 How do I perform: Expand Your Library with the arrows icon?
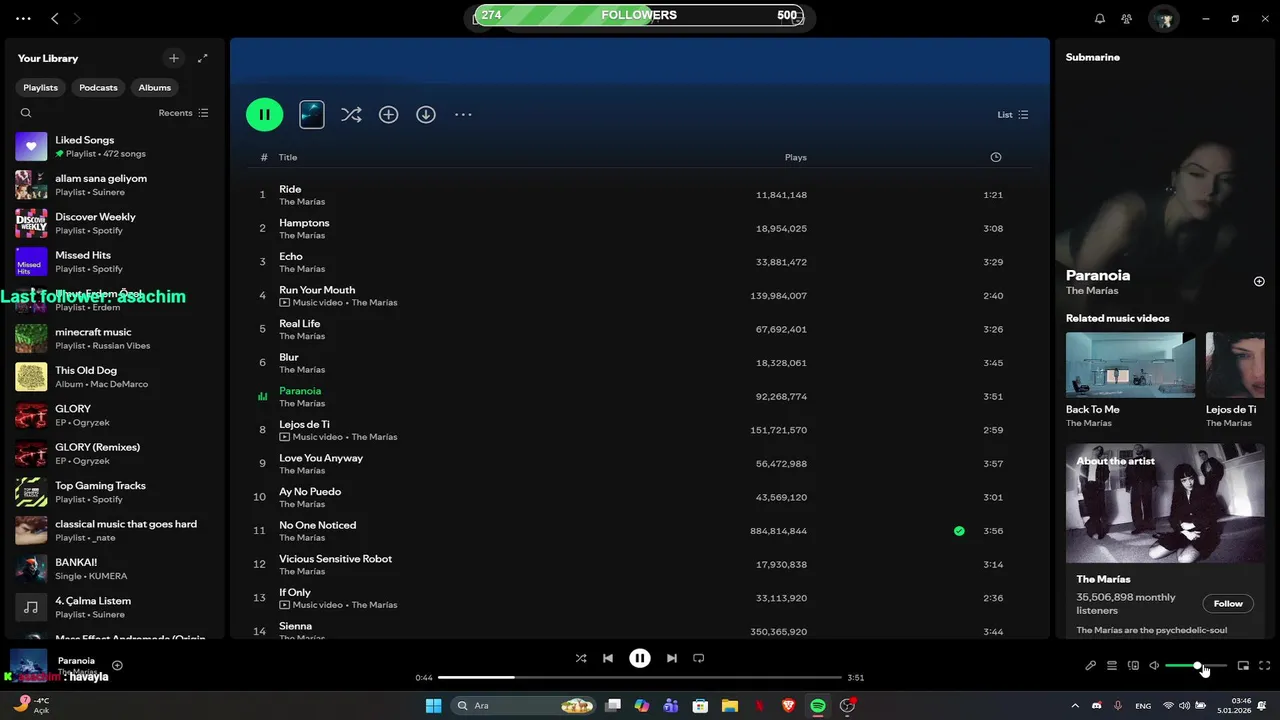[203, 58]
